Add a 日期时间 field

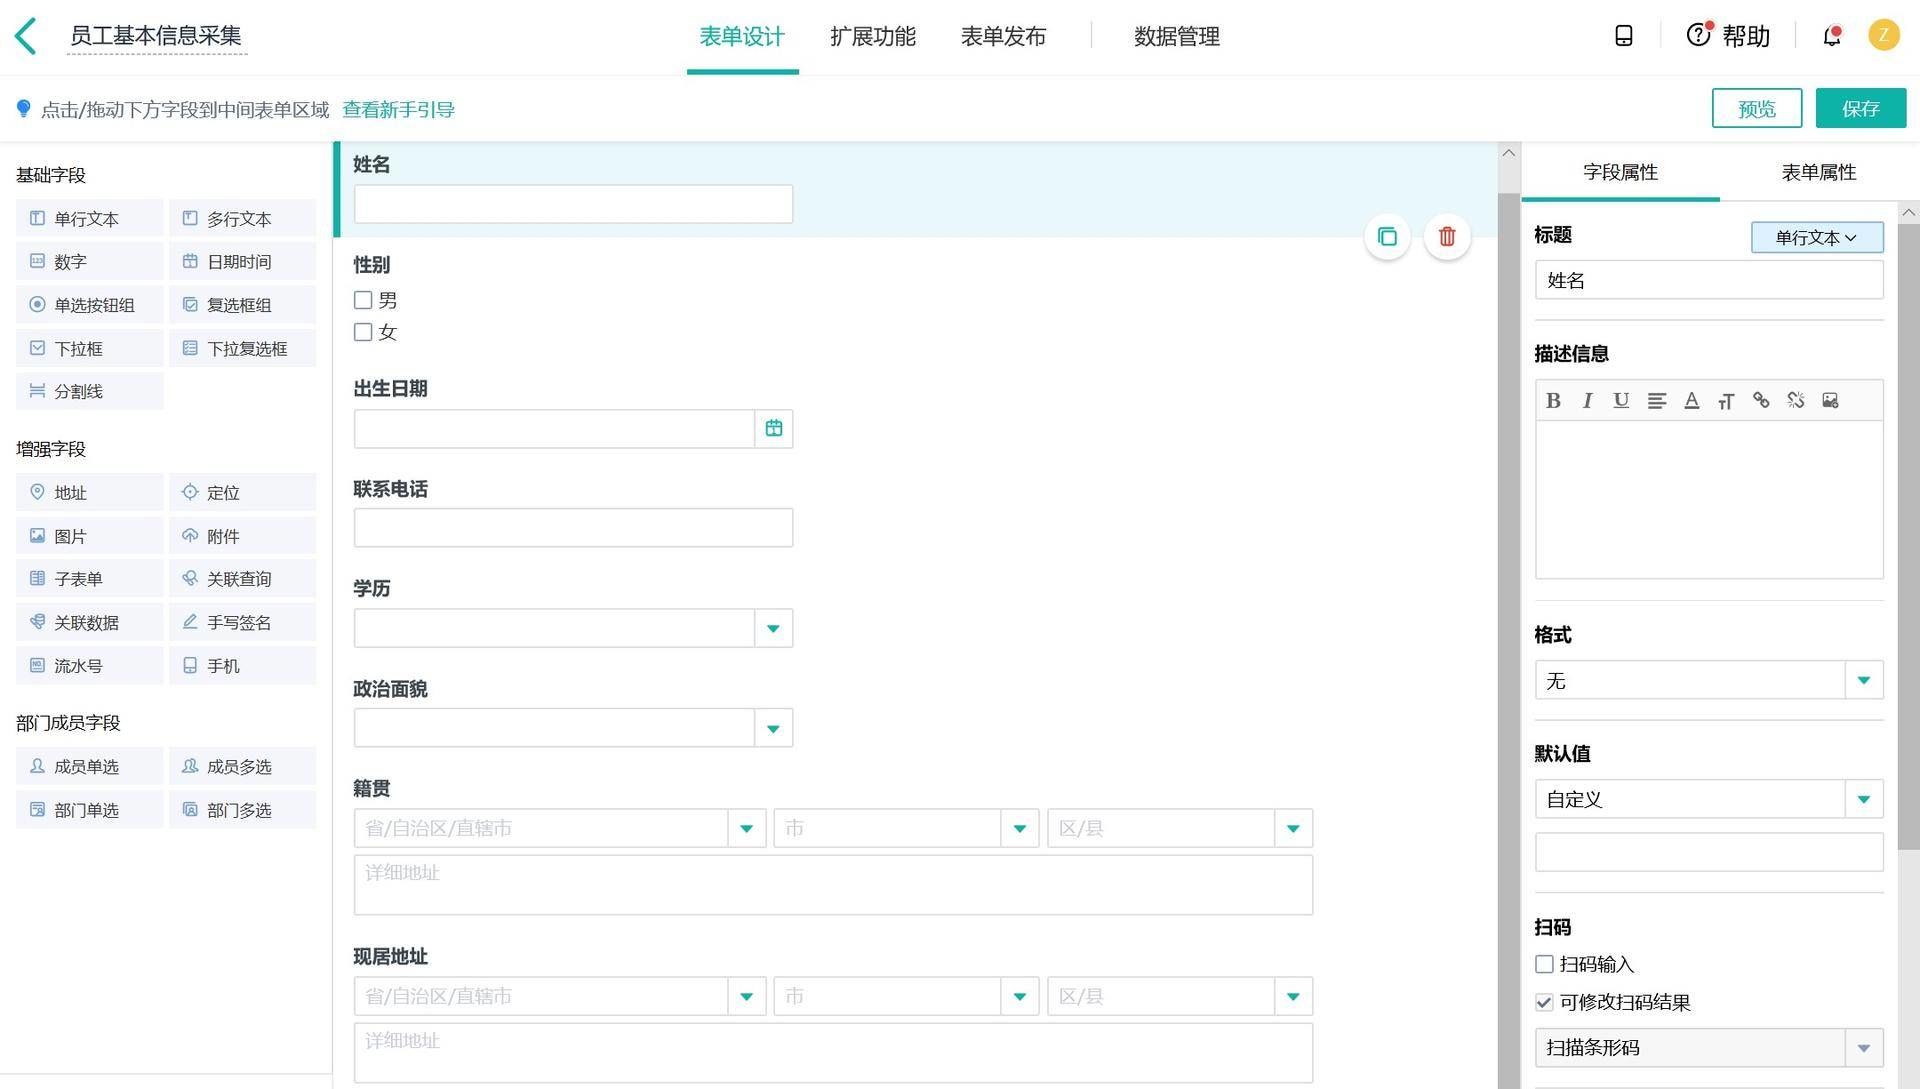pyautogui.click(x=242, y=261)
